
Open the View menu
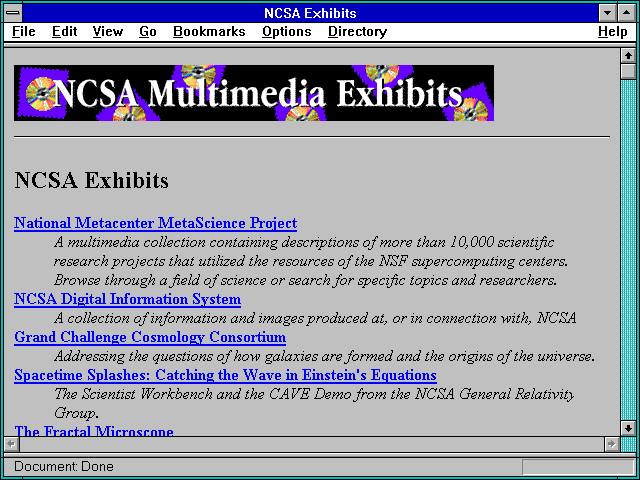[107, 32]
